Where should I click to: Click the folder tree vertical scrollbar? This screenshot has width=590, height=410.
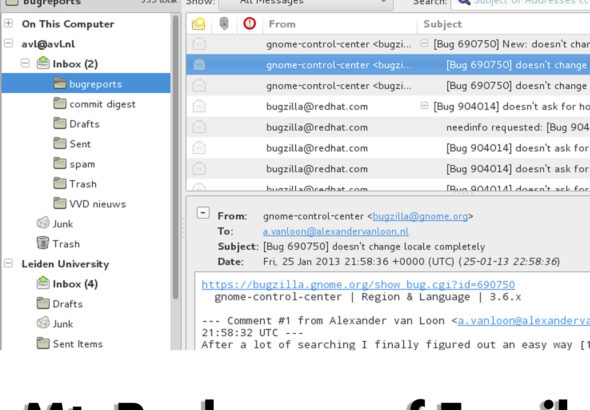point(175,158)
